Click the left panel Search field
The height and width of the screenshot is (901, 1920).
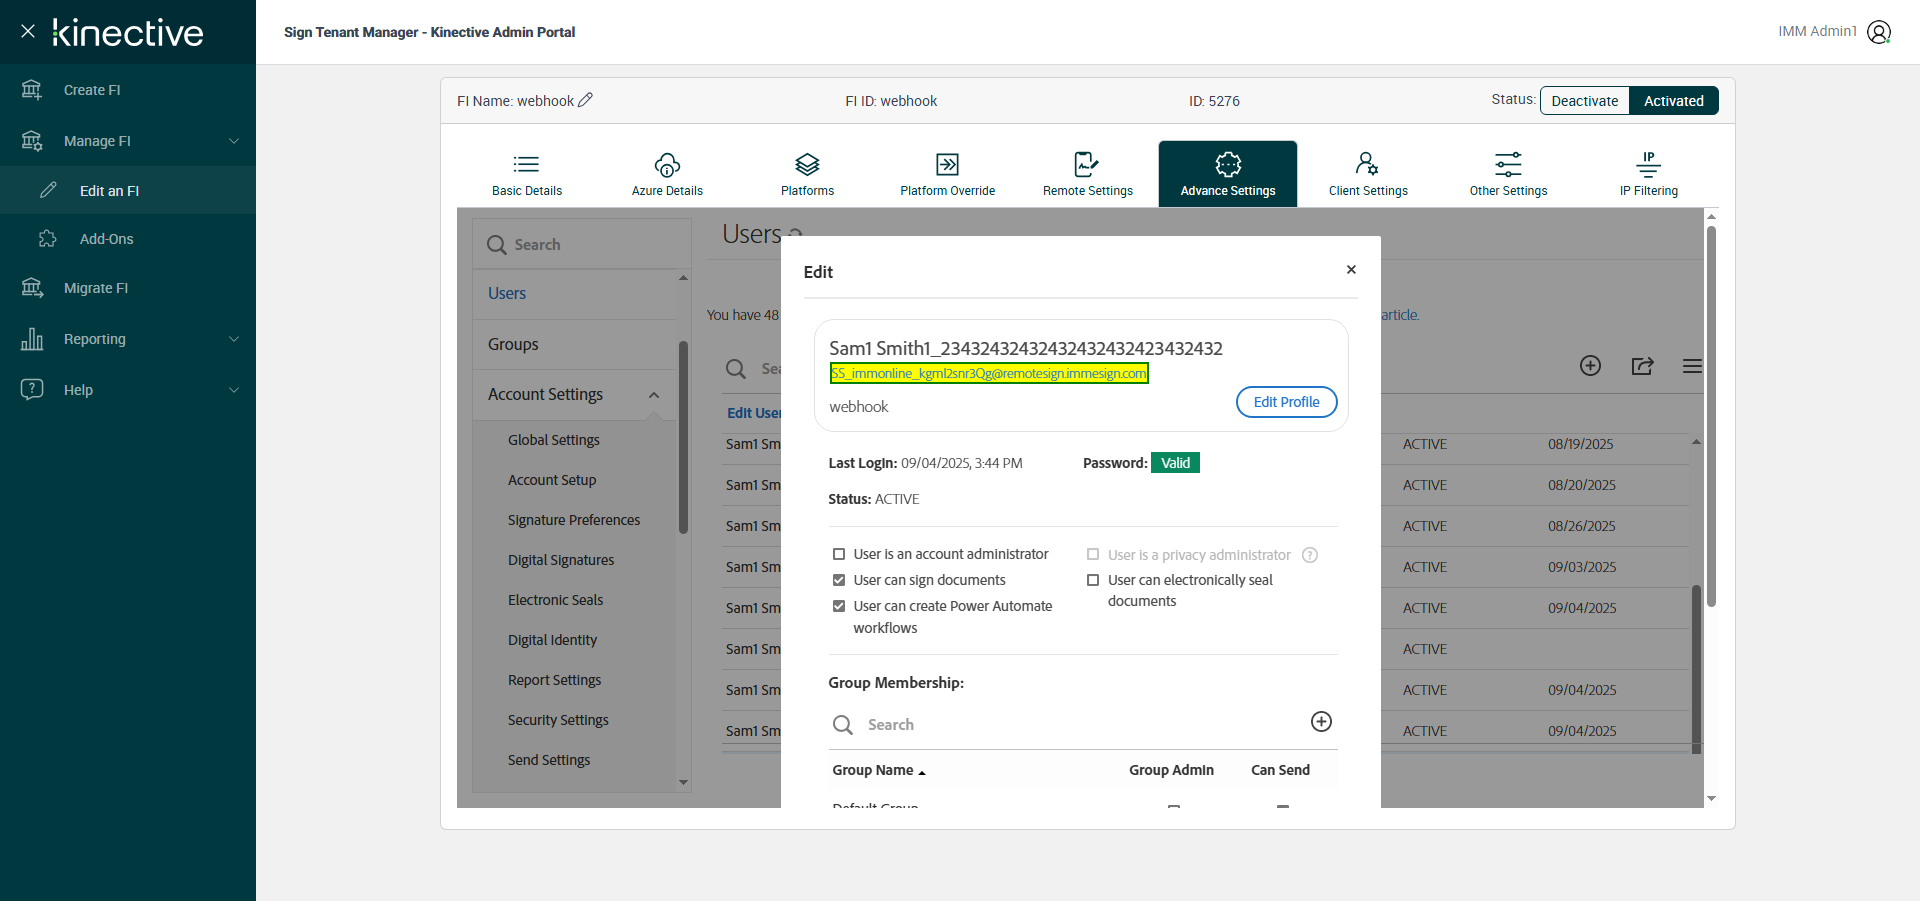[582, 244]
